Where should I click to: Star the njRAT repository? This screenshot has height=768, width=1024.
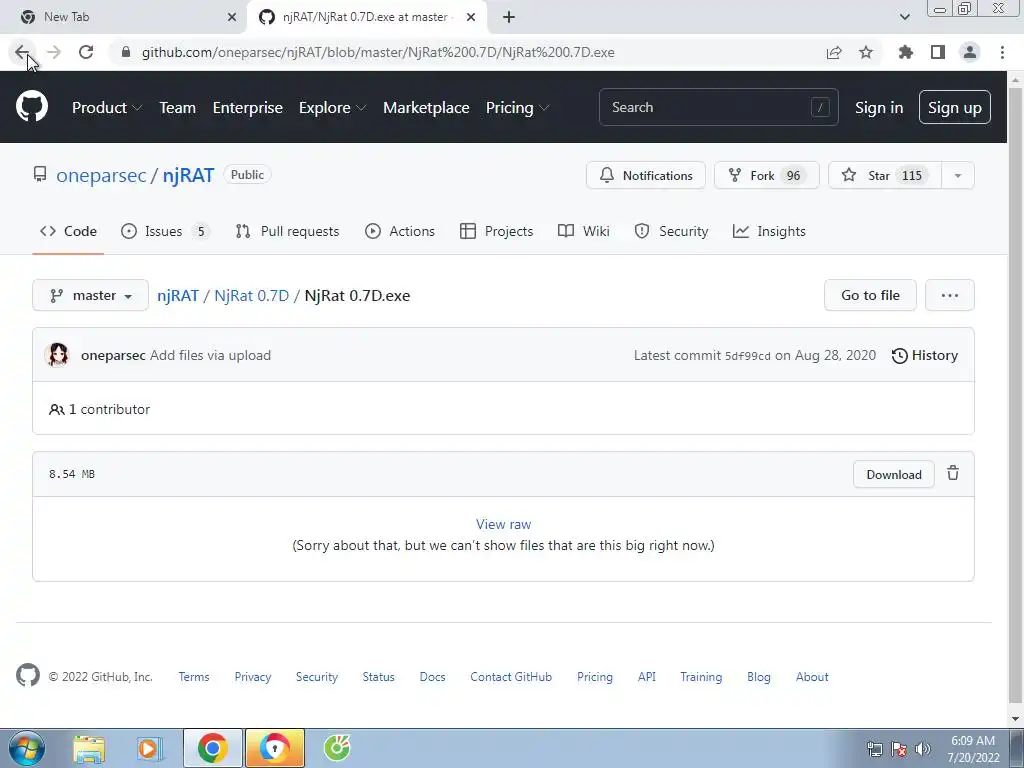tap(885, 175)
